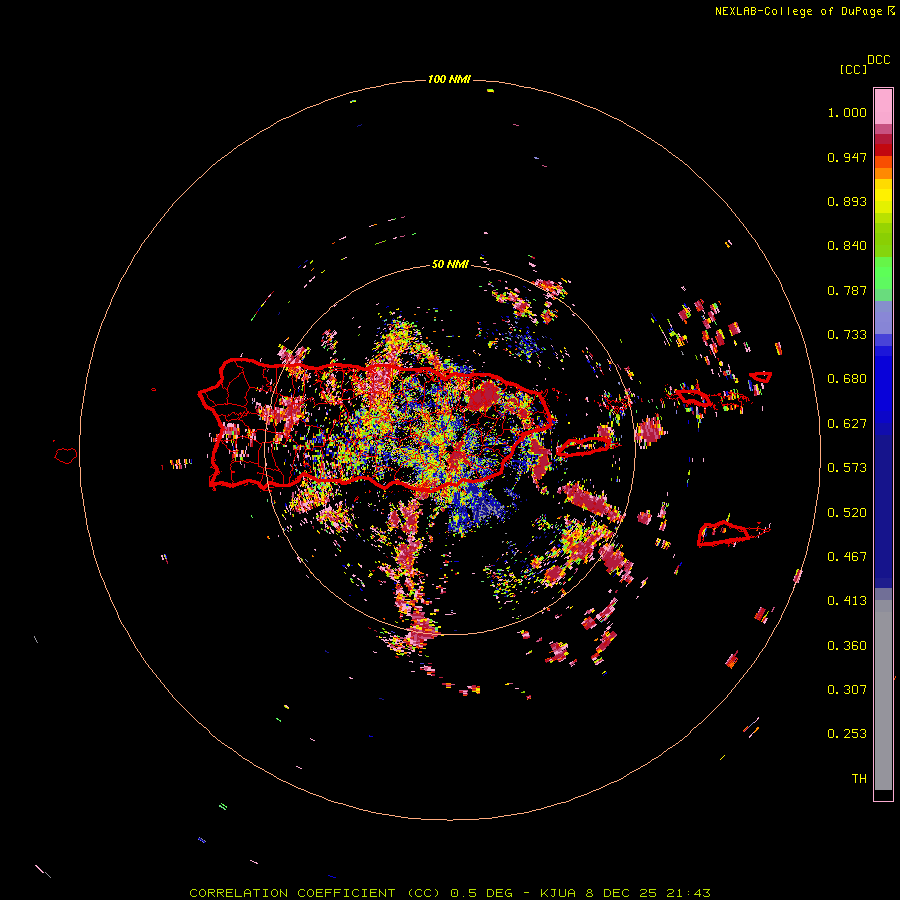
Task: Click the 0.733 color scale value
Action: click(x=847, y=335)
